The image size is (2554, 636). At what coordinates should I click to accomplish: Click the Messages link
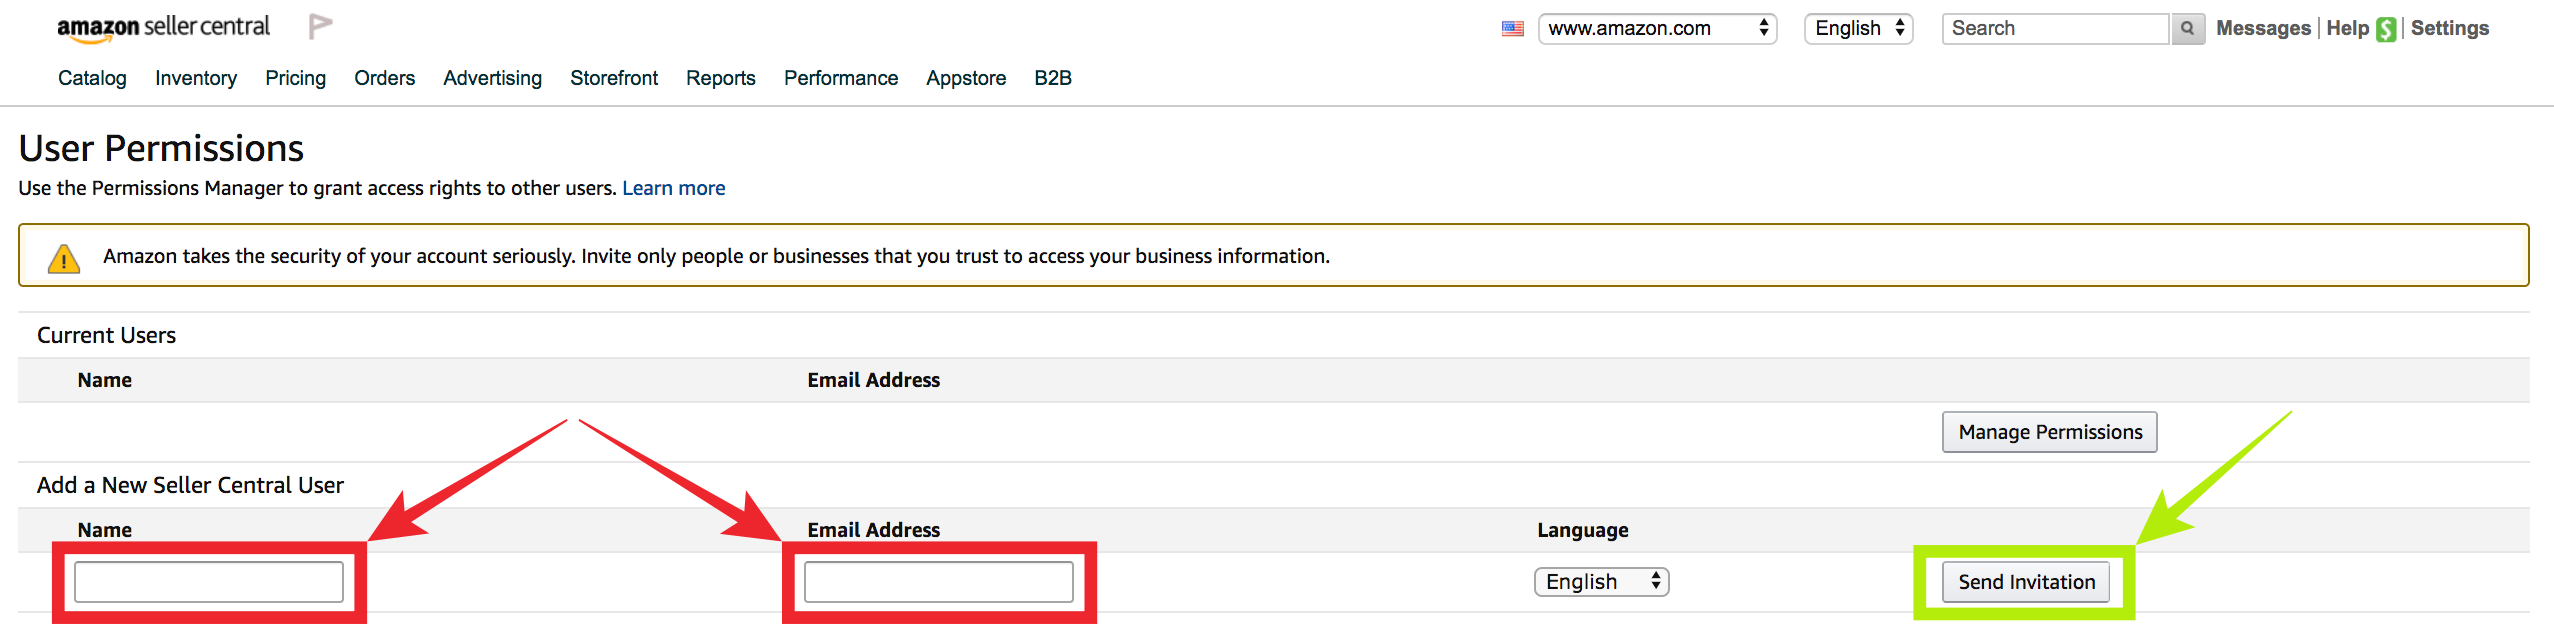point(2263,29)
